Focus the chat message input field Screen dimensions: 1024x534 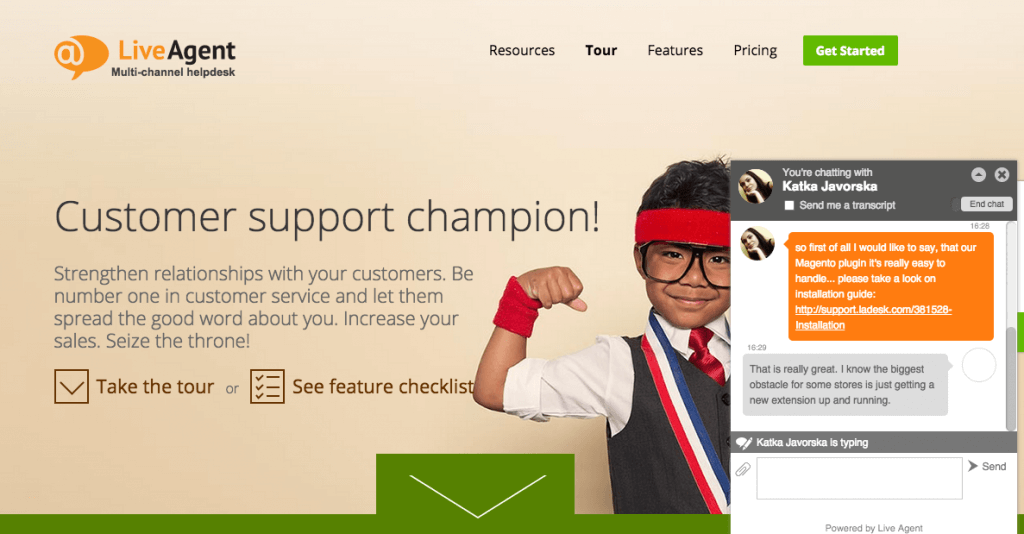click(x=859, y=479)
